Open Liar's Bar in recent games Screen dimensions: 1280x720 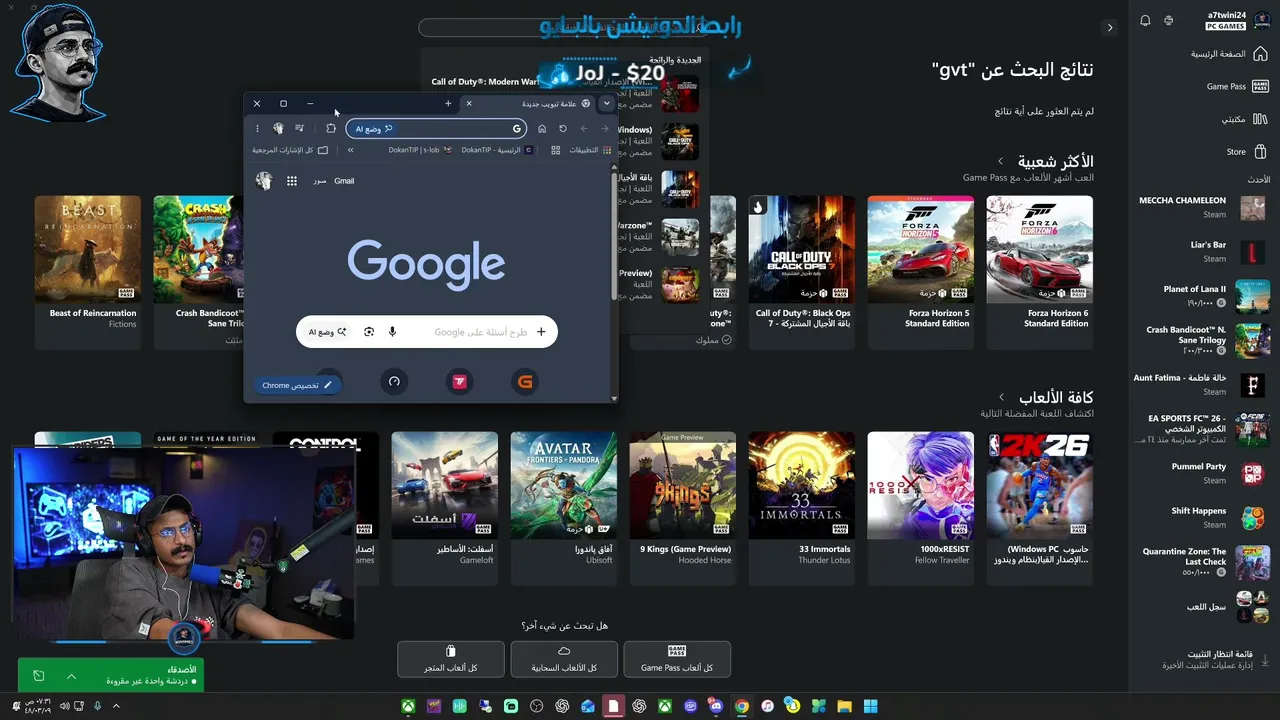[x=1226, y=251]
